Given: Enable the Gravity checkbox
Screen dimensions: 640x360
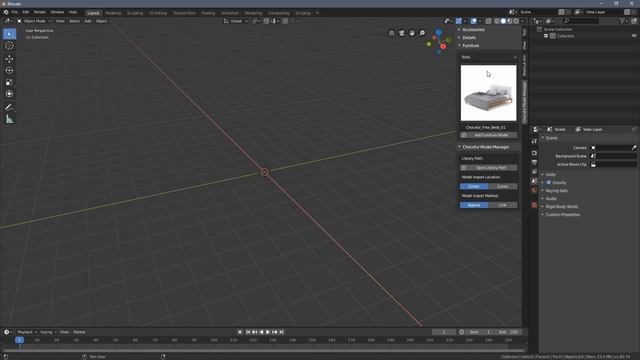Looking at the screenshot, I should [x=549, y=182].
